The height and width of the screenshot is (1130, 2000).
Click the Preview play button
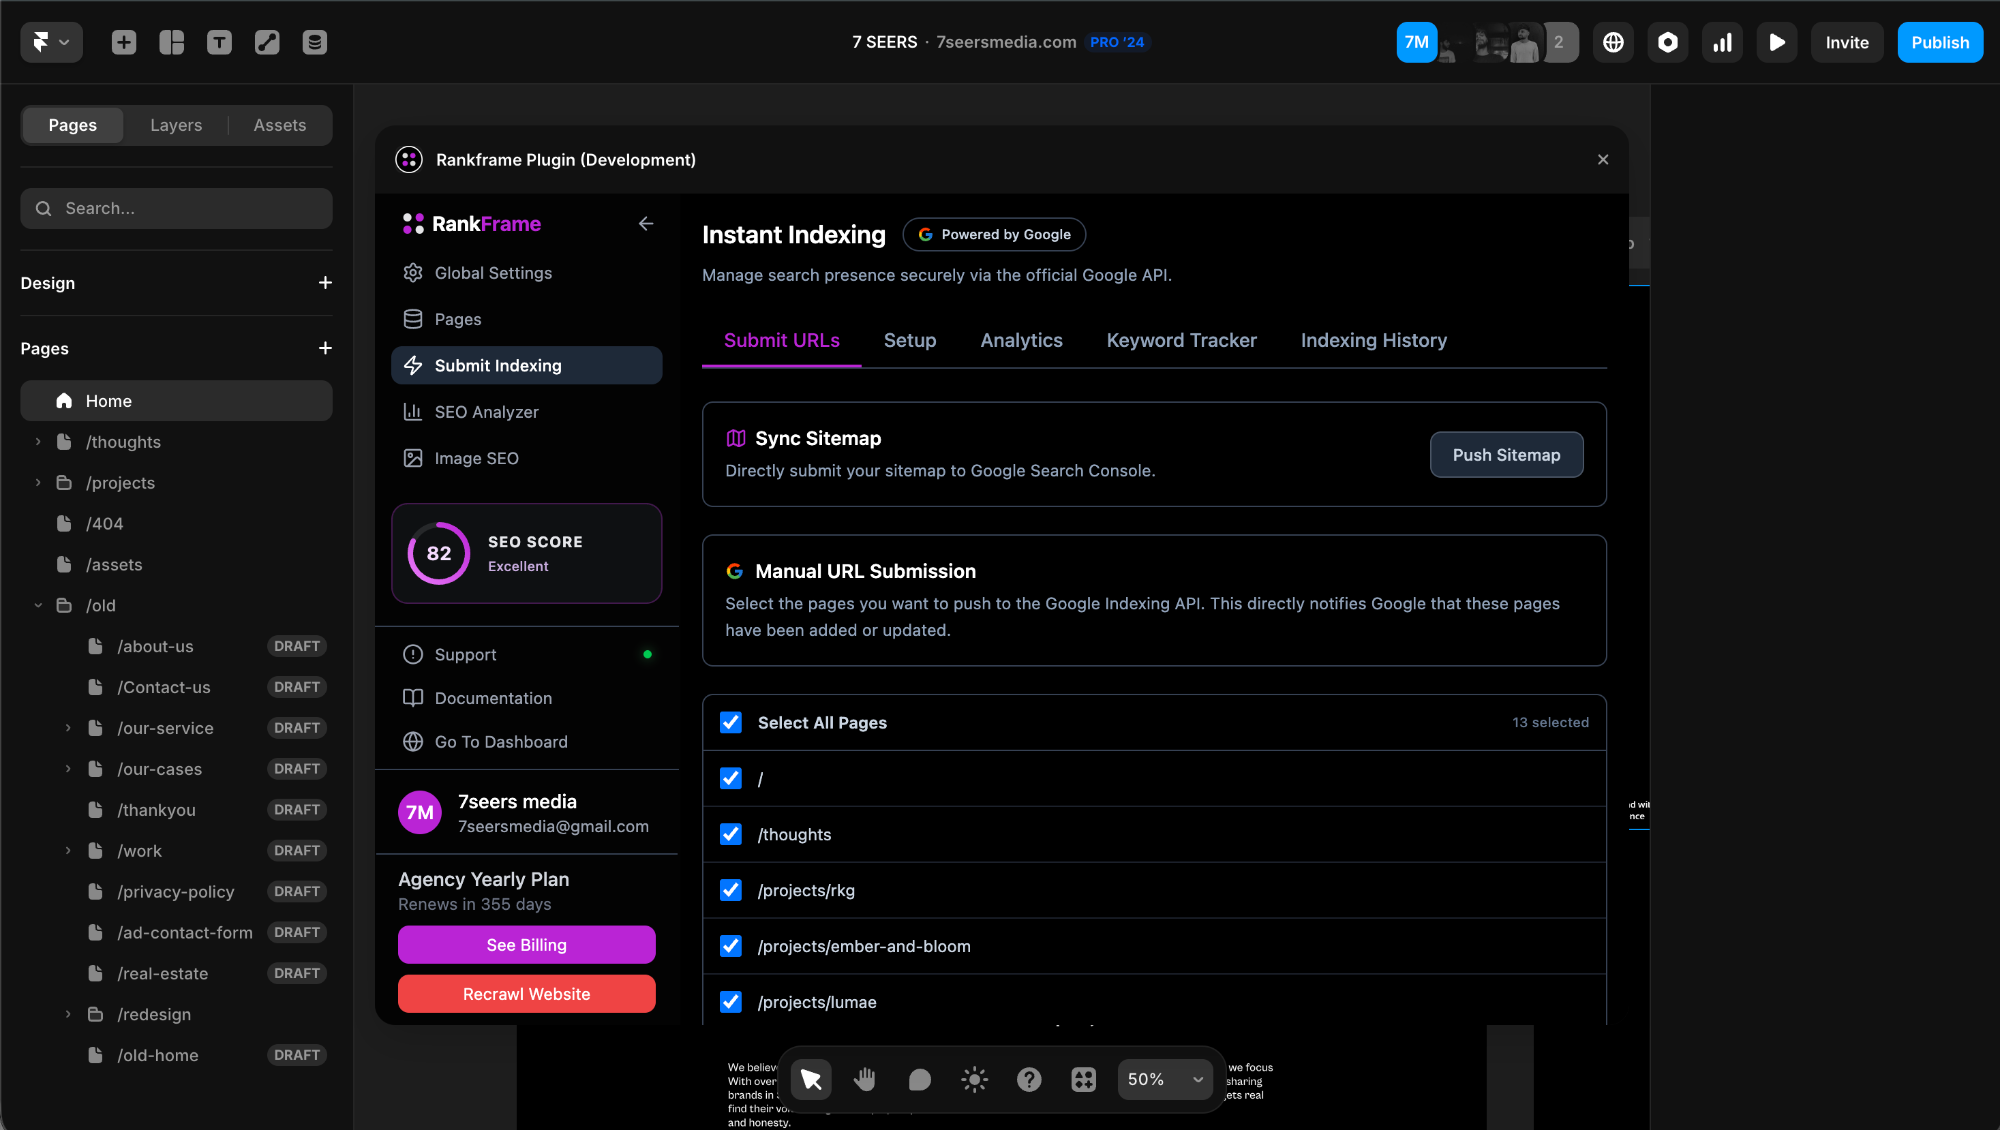[x=1776, y=42]
